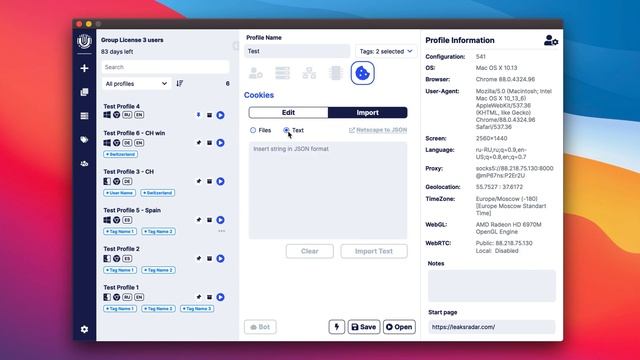Pin Test Profile 6 - CH win
Screen dimensions: 640x360
click(199, 143)
